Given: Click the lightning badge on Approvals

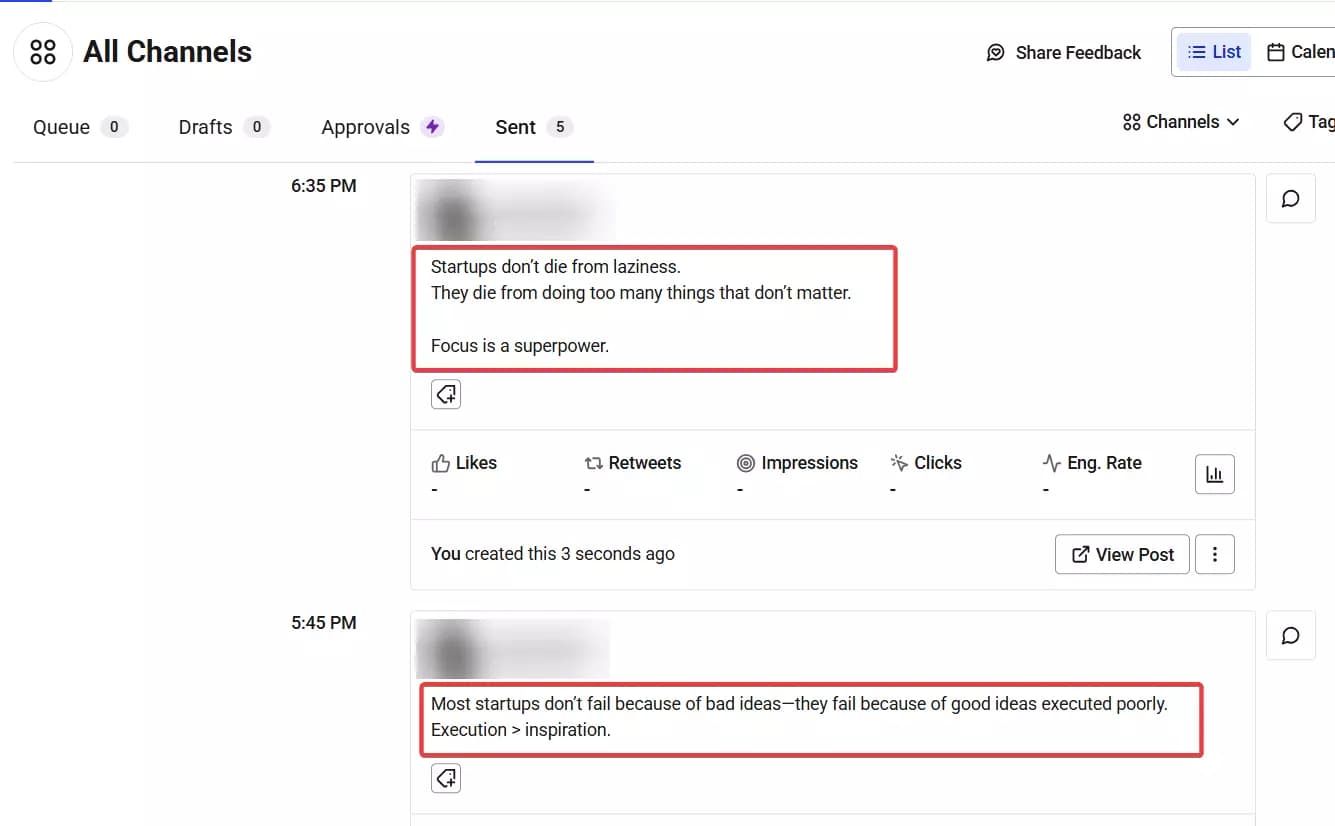Looking at the screenshot, I should tap(432, 127).
